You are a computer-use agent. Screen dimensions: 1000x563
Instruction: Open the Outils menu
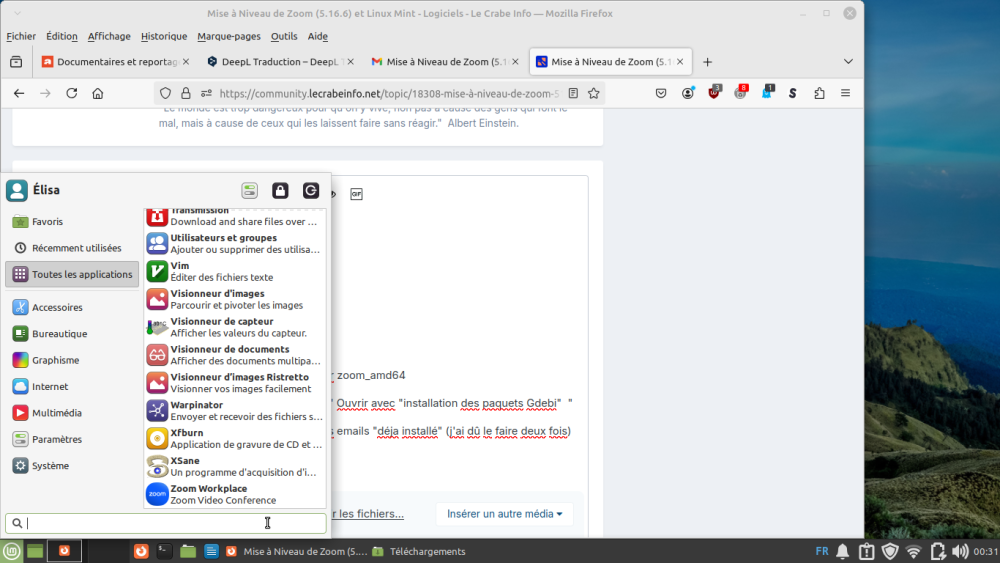(x=284, y=36)
